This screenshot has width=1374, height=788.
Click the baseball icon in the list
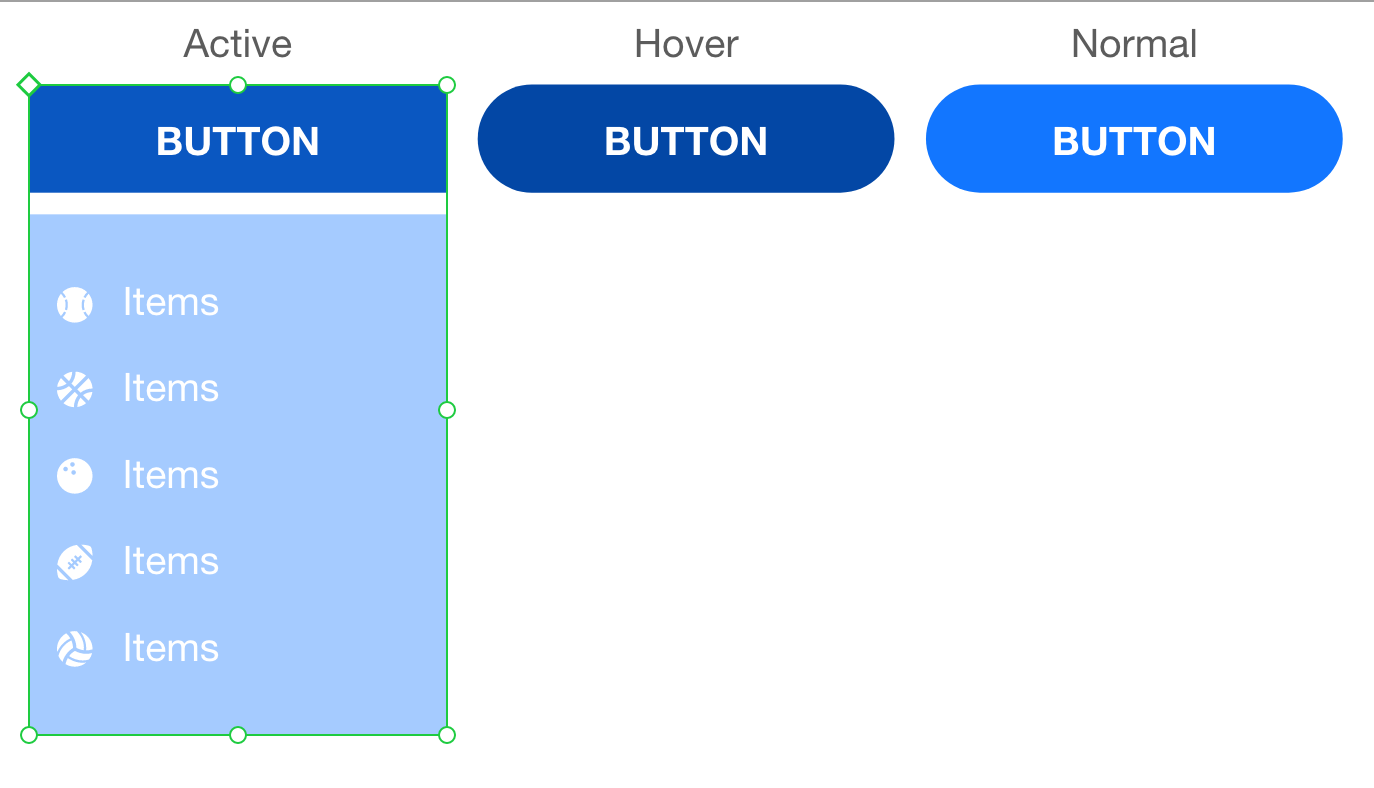(x=75, y=304)
